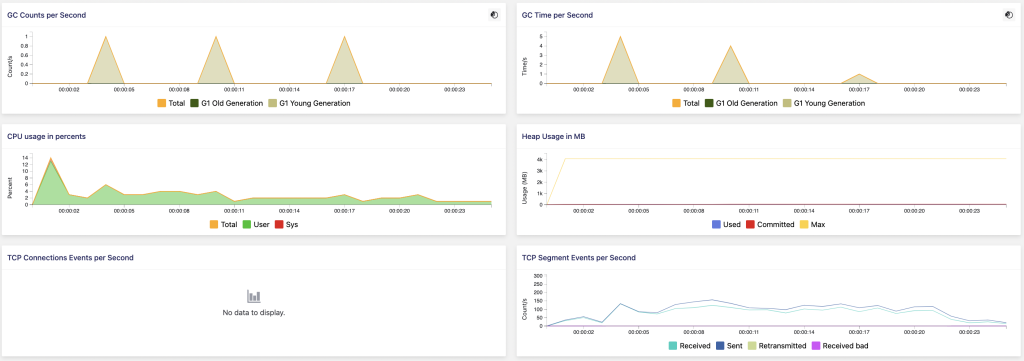Viewport: 1024px width, 361px height.
Task: Select Received in TCP Segment Events legend
Action: pos(689,345)
